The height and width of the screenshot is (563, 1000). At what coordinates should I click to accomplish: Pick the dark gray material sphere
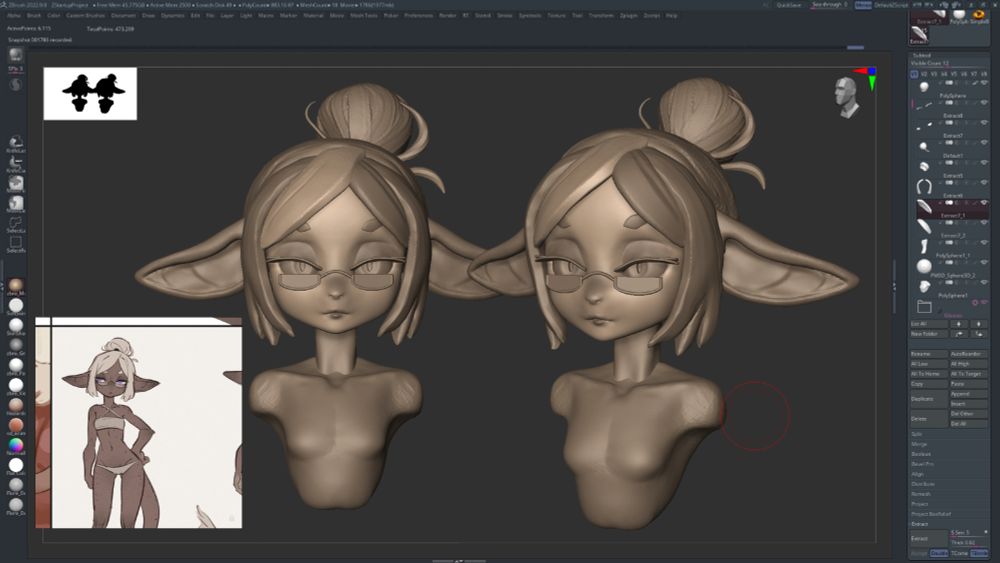click(16, 345)
